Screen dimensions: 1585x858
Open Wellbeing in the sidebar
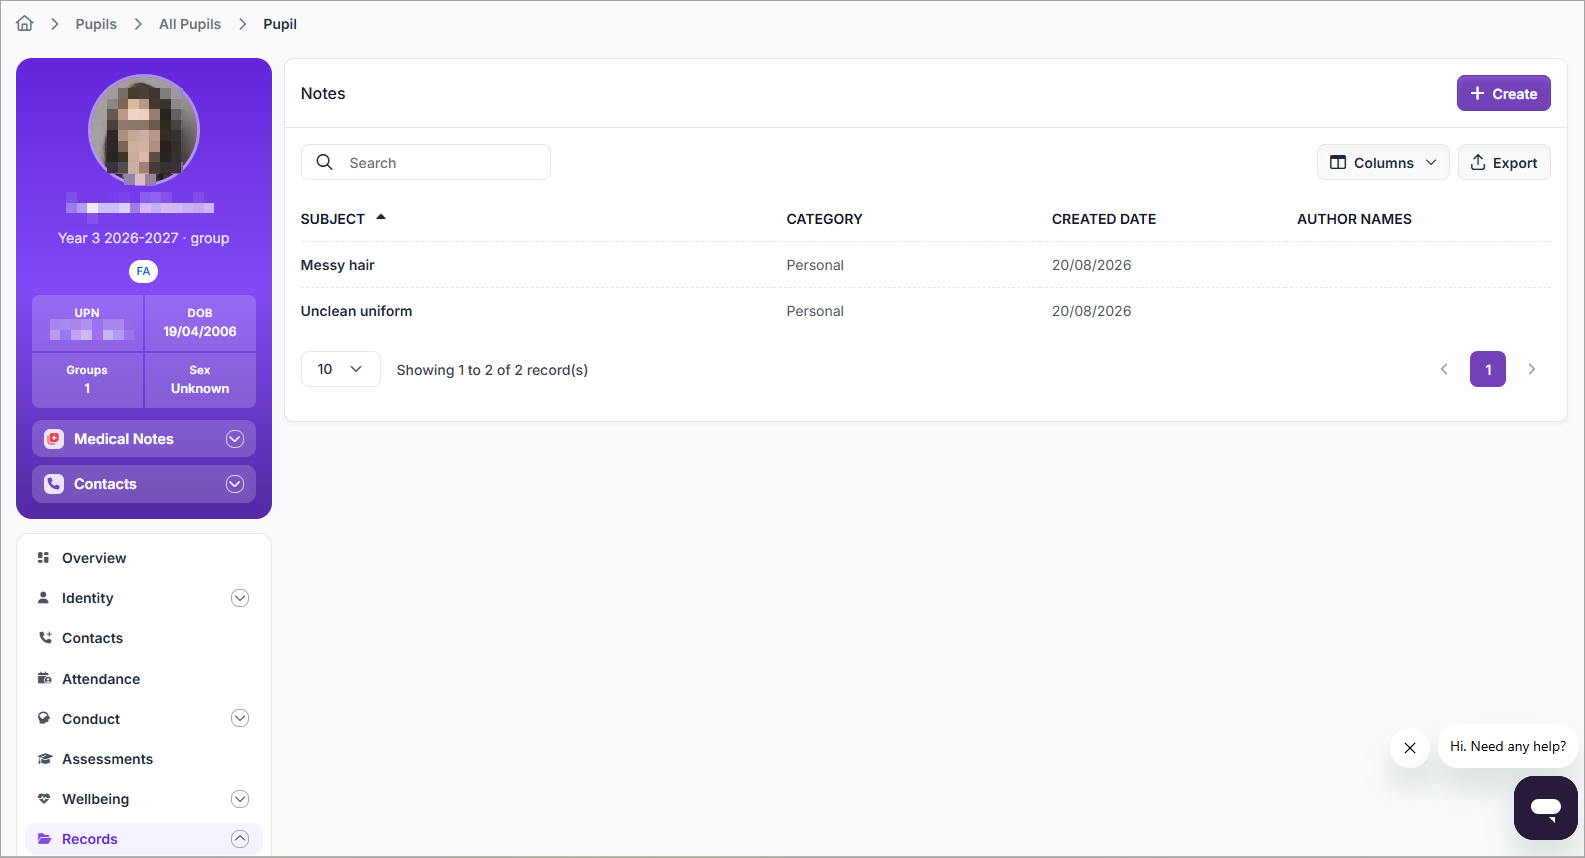click(96, 799)
